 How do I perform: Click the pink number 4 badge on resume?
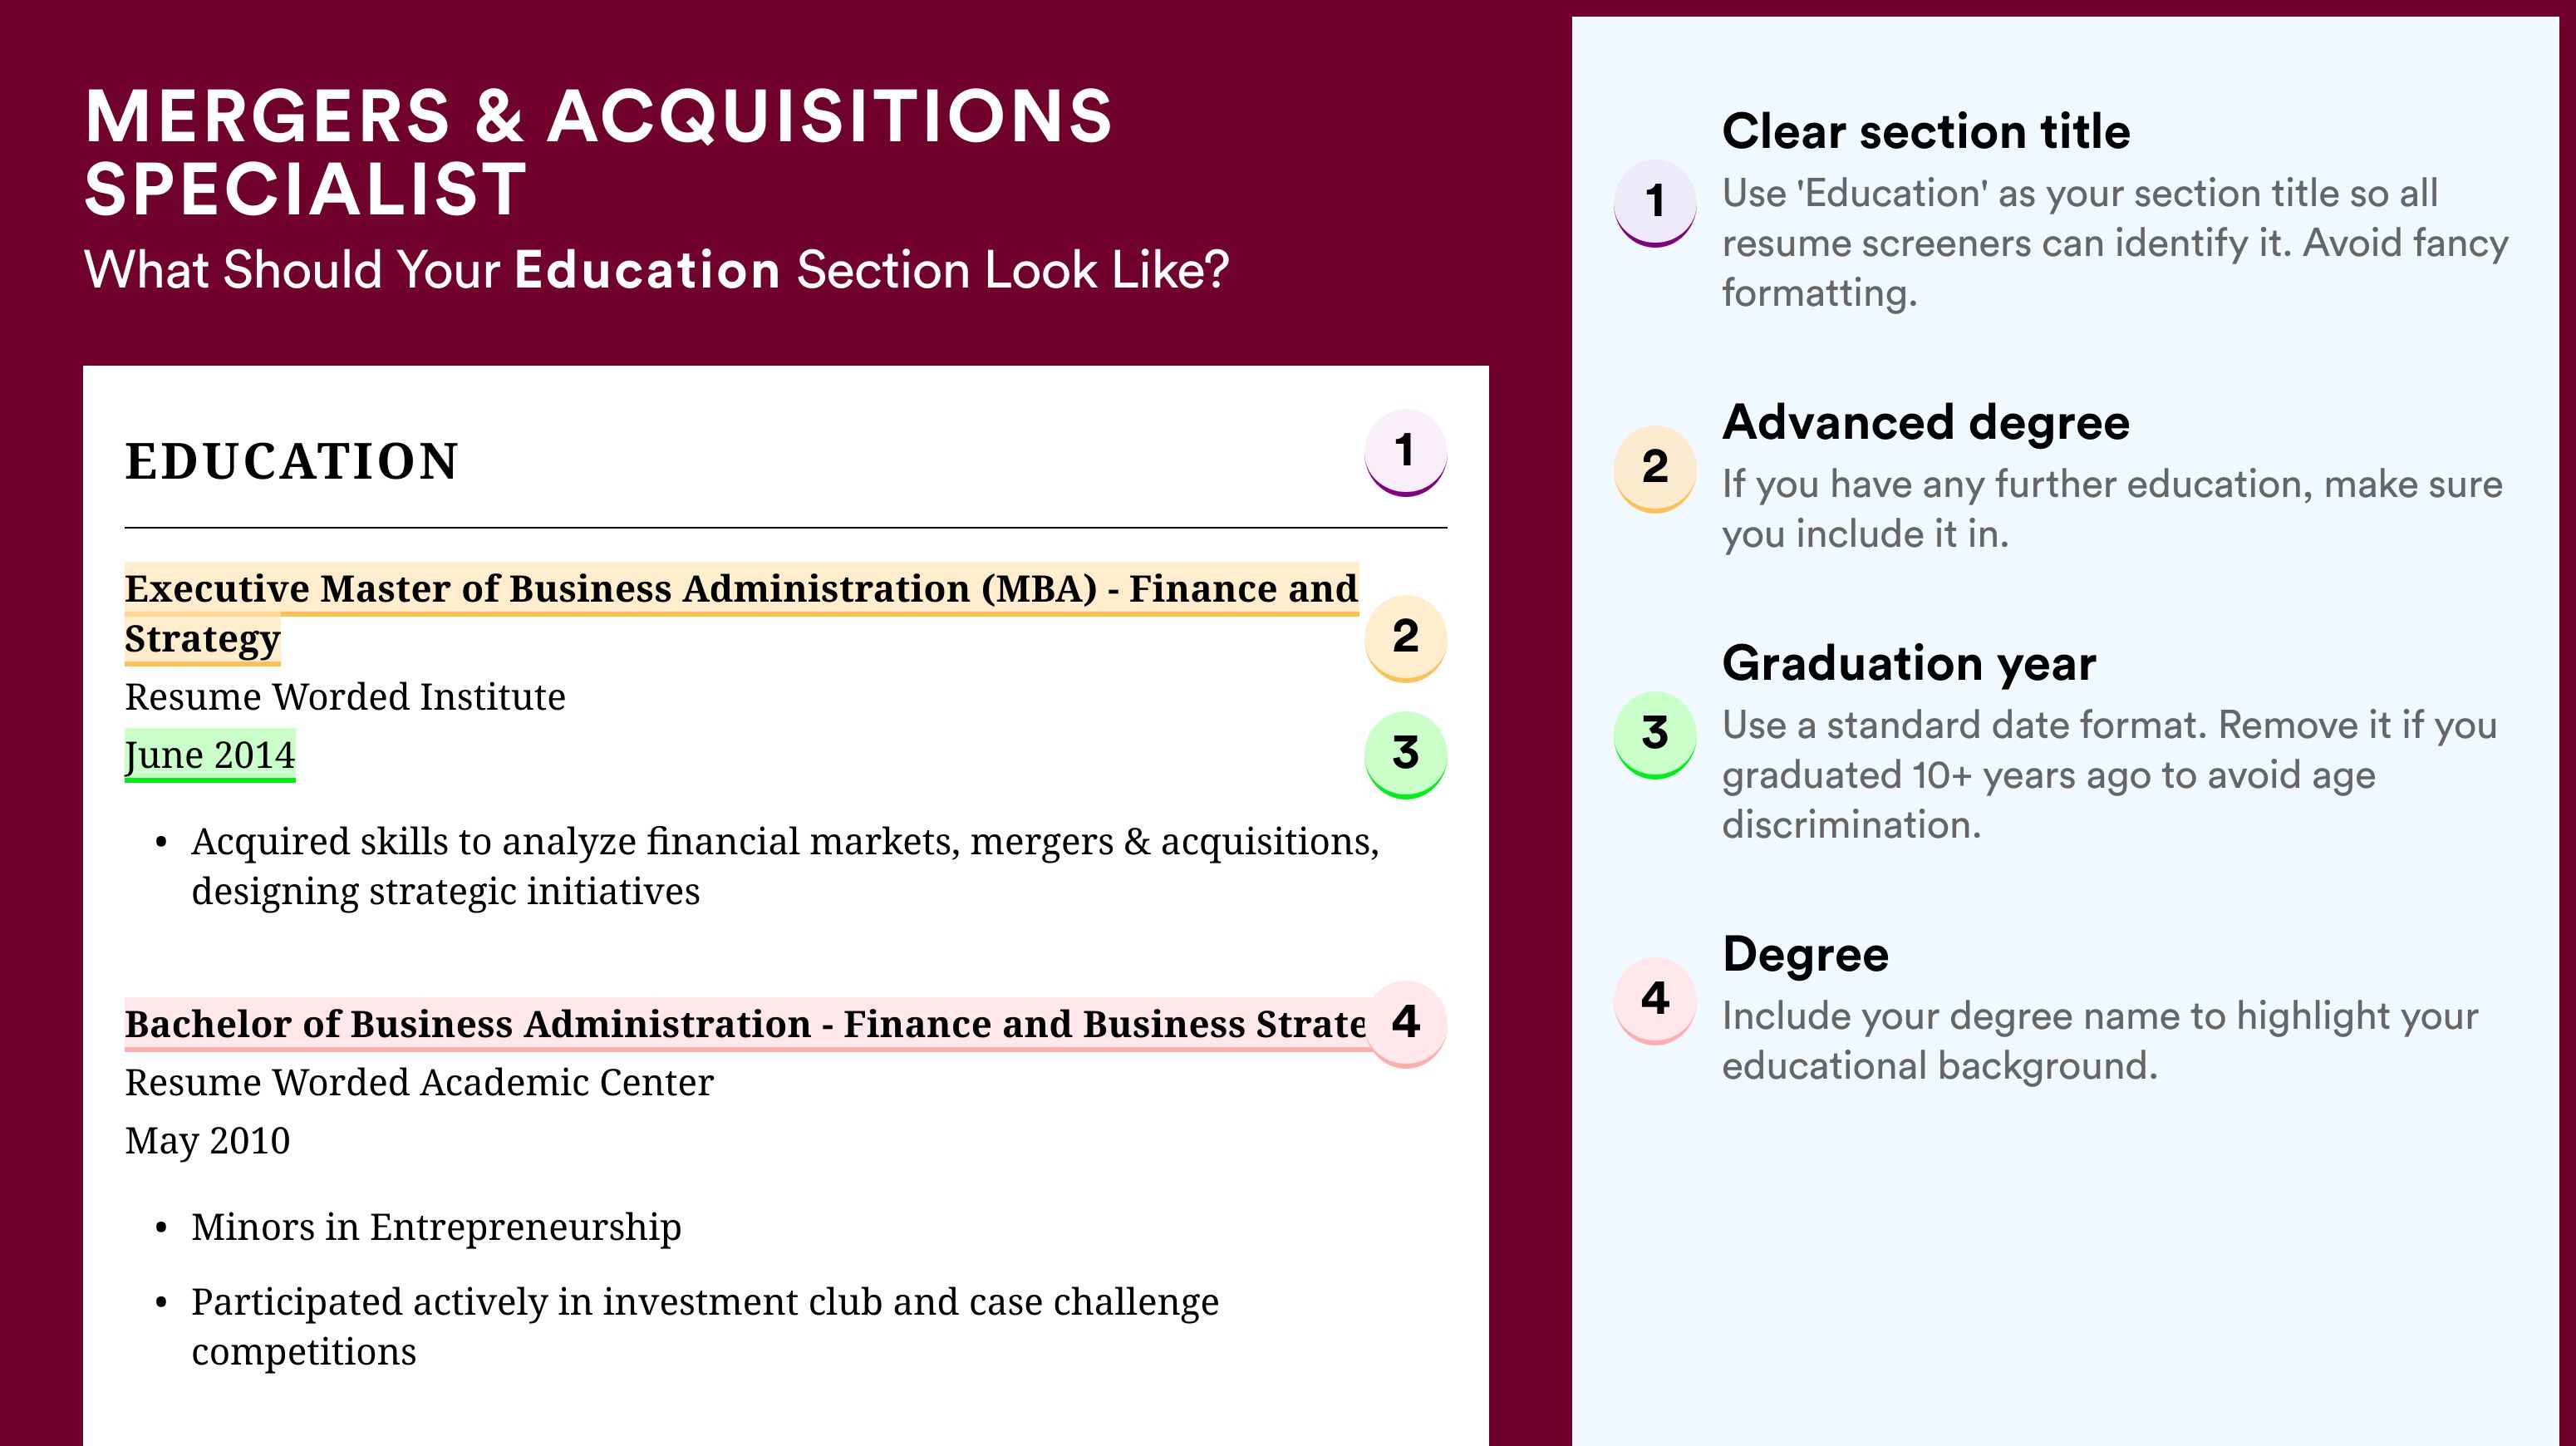[x=1405, y=1023]
